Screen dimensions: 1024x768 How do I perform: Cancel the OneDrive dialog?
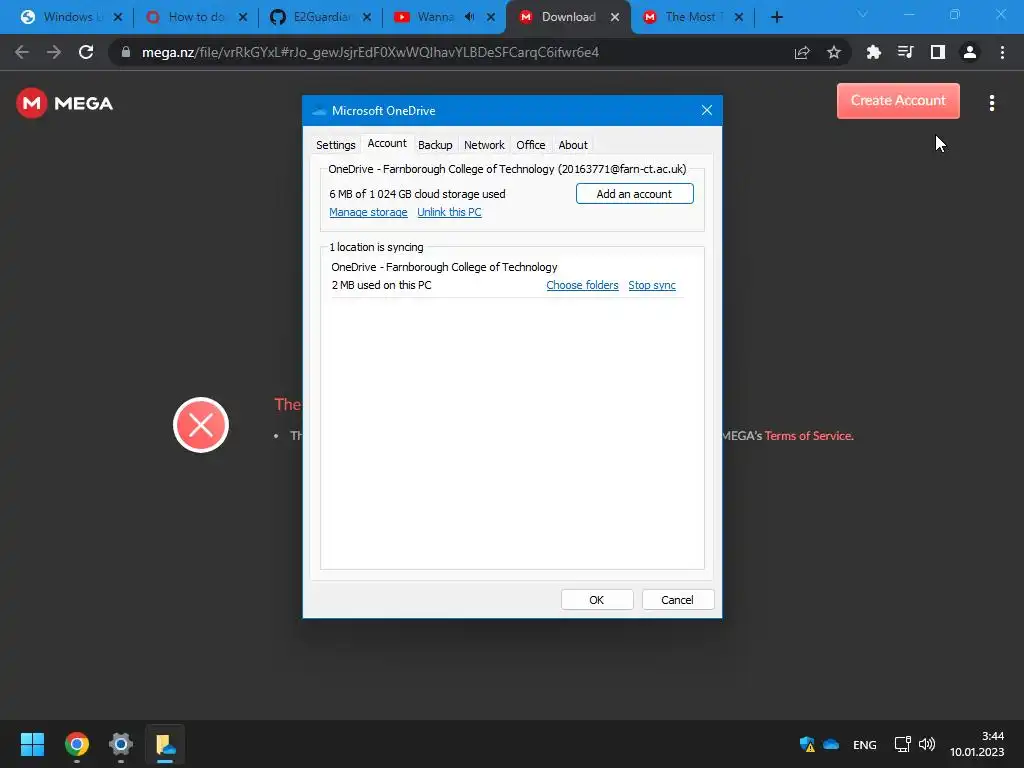(677, 600)
